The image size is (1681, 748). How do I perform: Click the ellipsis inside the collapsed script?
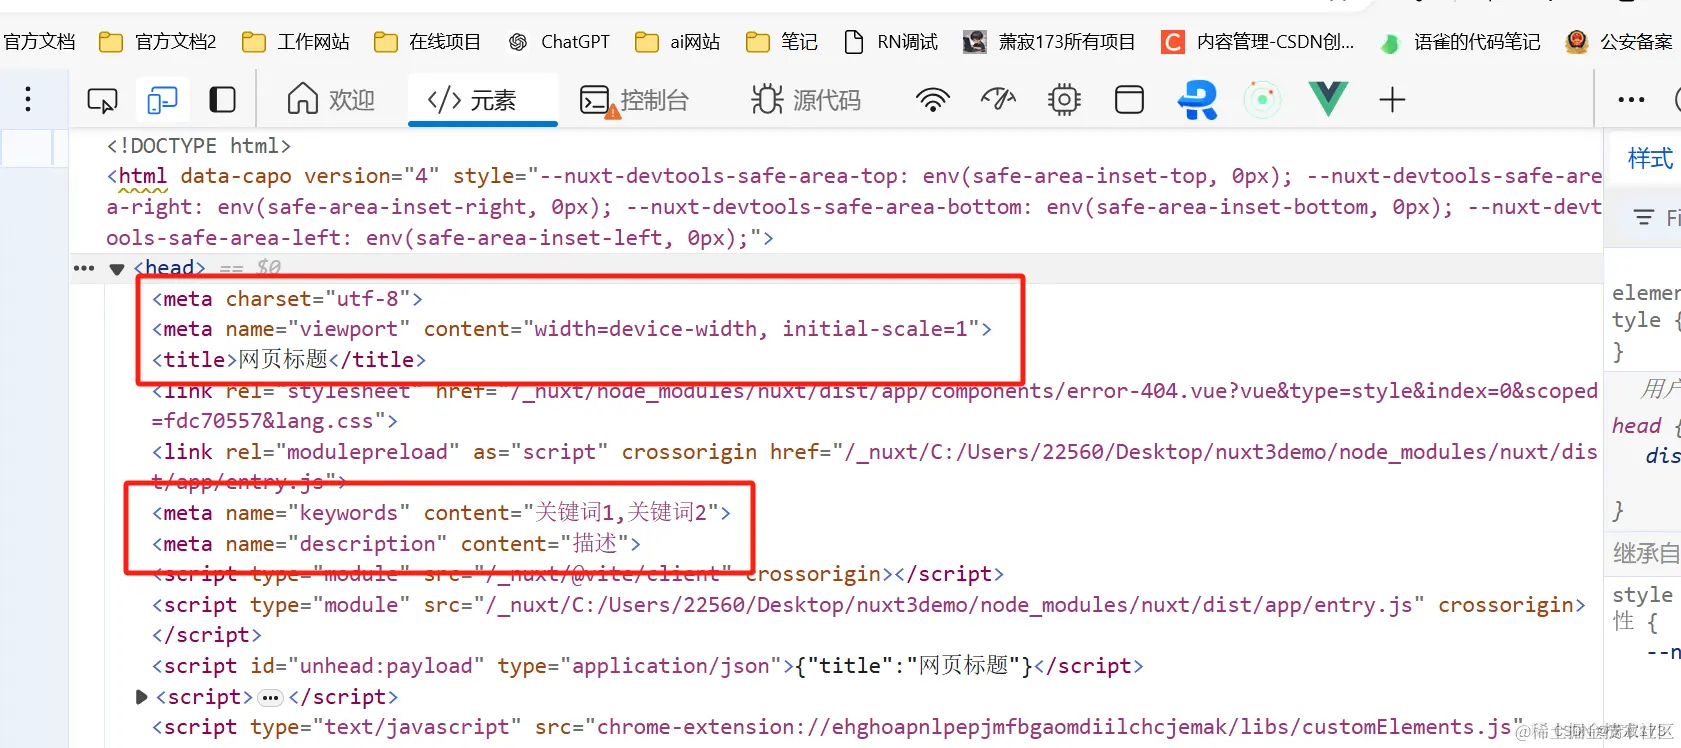click(270, 698)
